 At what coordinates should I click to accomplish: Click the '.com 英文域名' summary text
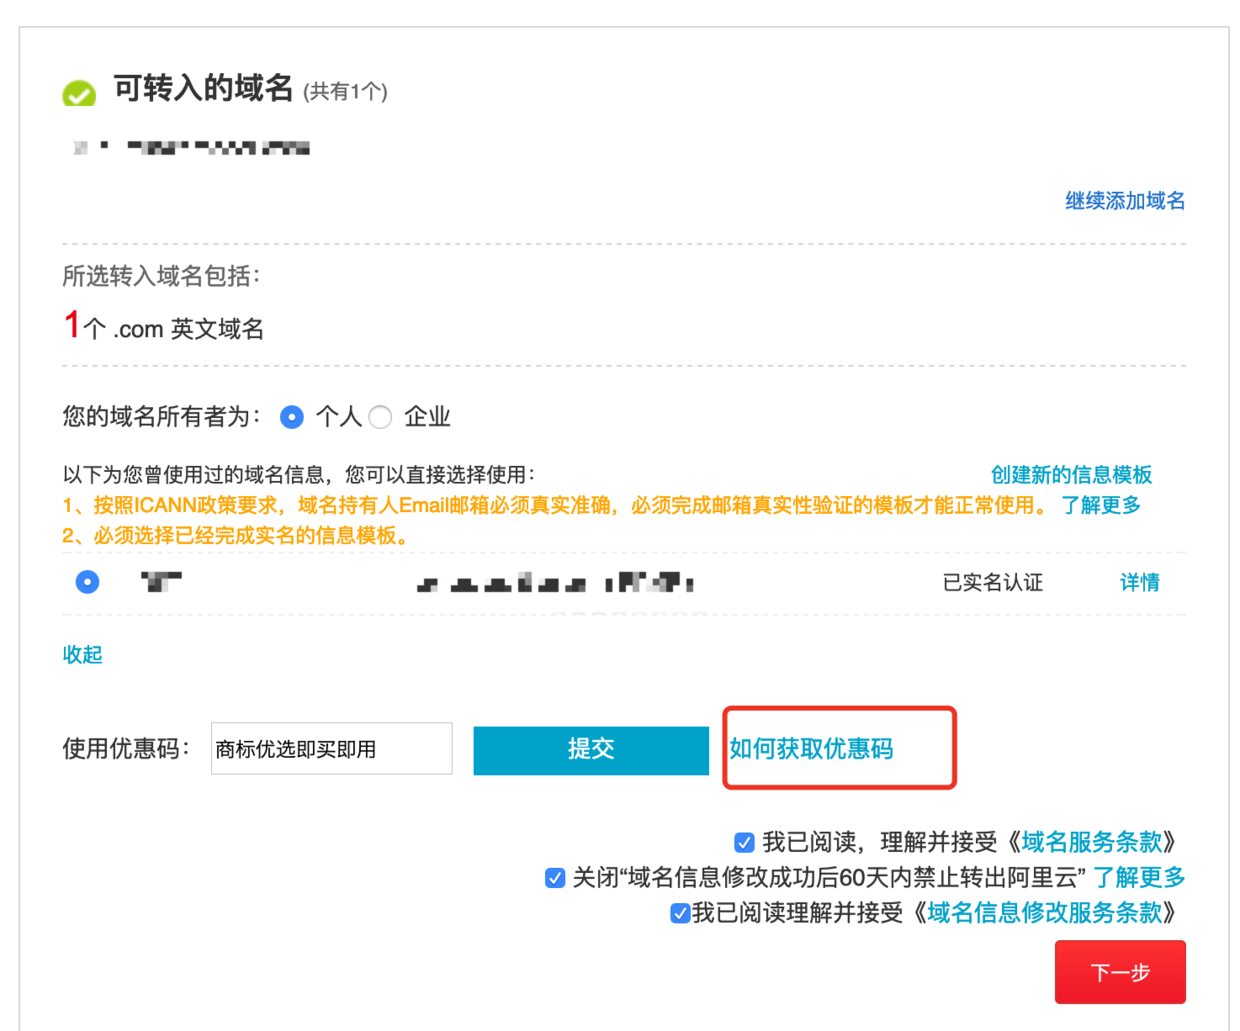coord(188,329)
